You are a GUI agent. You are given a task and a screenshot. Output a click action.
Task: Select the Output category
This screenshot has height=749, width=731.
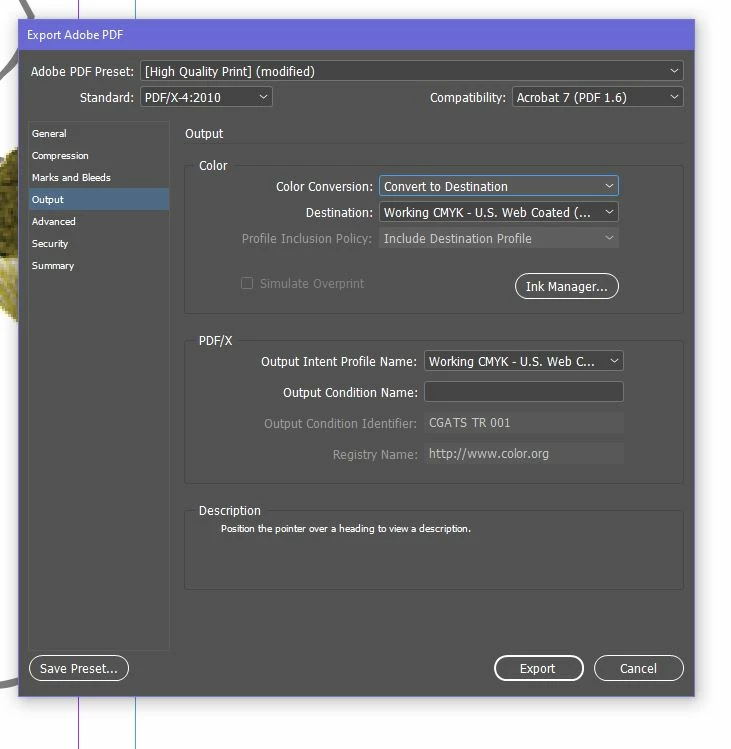[x=99, y=199]
